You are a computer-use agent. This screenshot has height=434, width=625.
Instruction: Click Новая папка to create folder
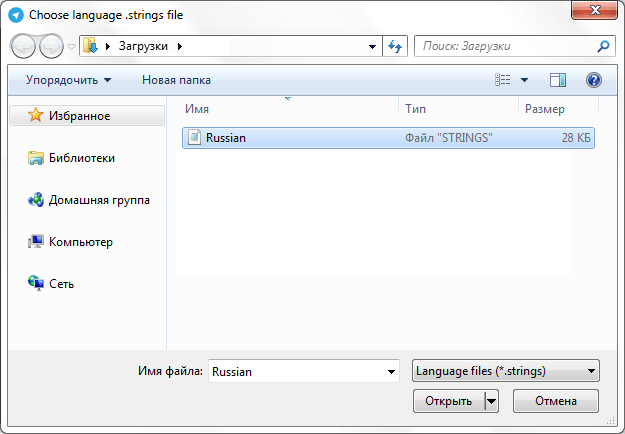(x=176, y=80)
